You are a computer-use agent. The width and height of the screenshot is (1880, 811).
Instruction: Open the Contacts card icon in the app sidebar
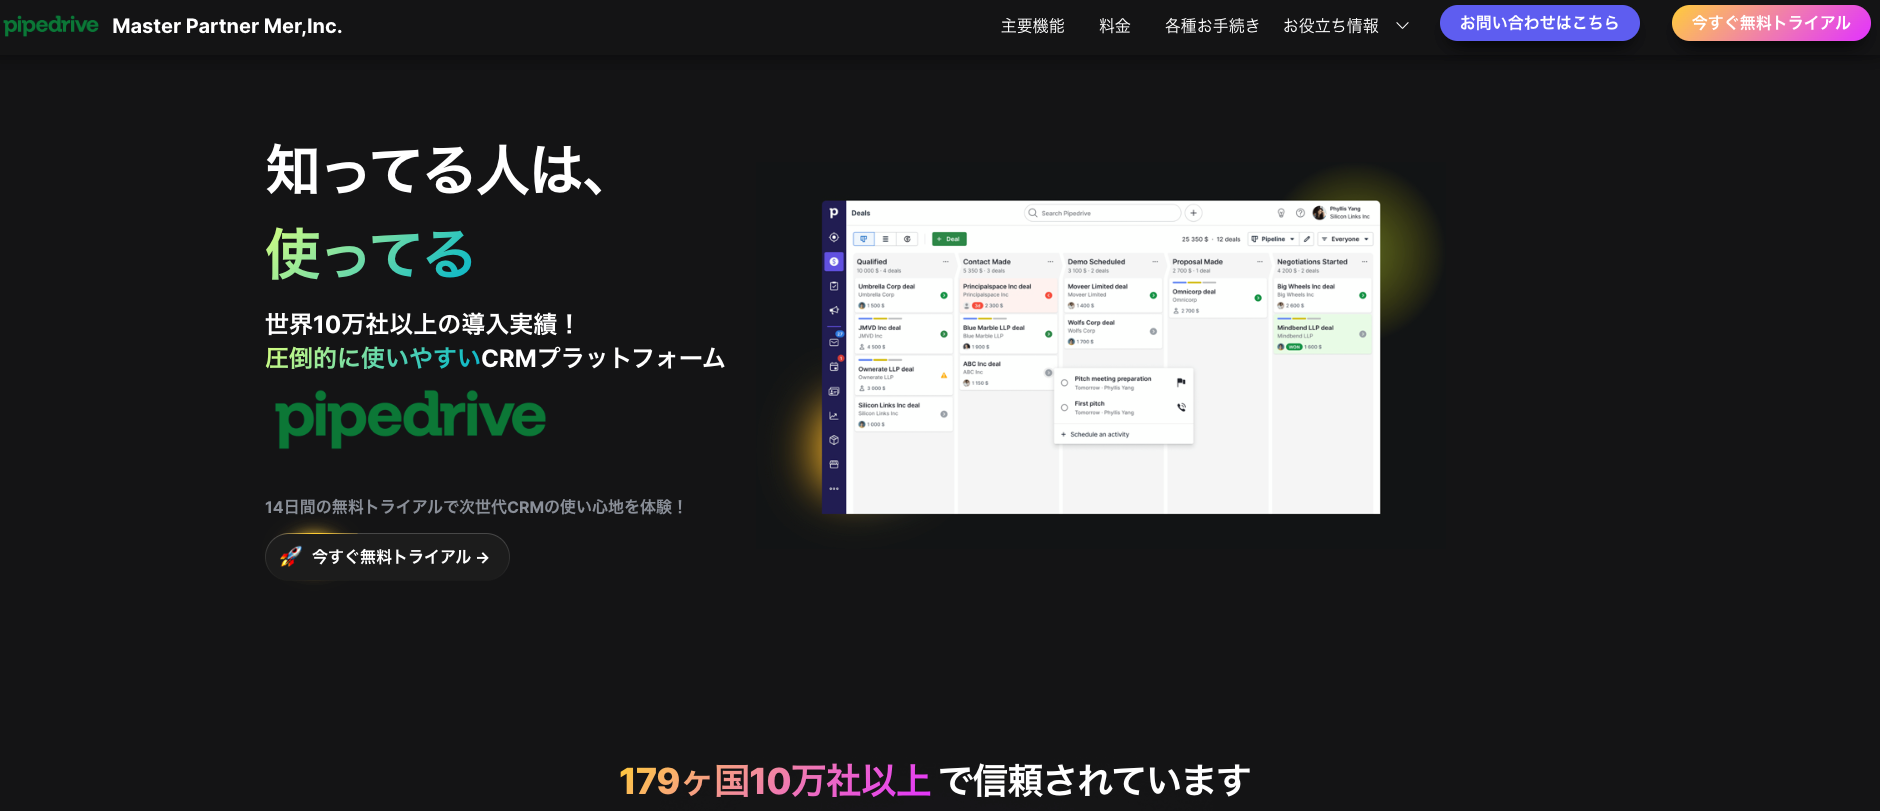[834, 392]
